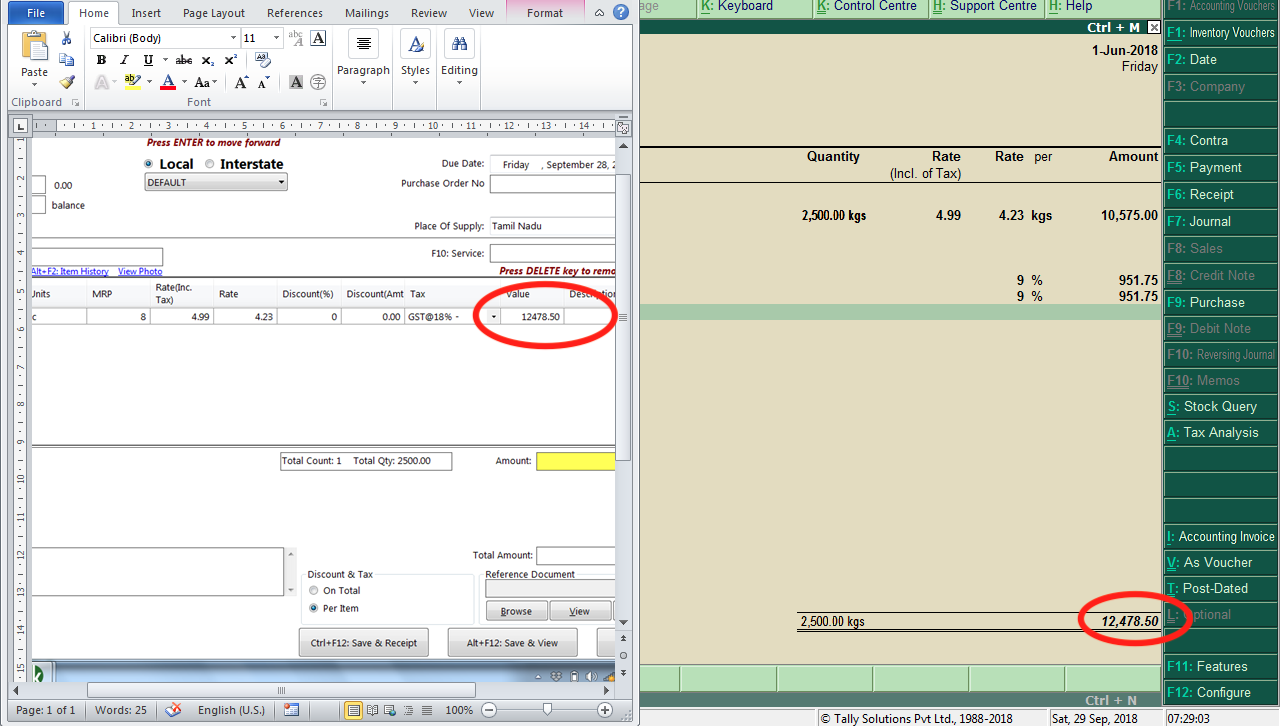Open Tally's Support Centre menu
This screenshot has width=1280, height=726.
coord(987,6)
